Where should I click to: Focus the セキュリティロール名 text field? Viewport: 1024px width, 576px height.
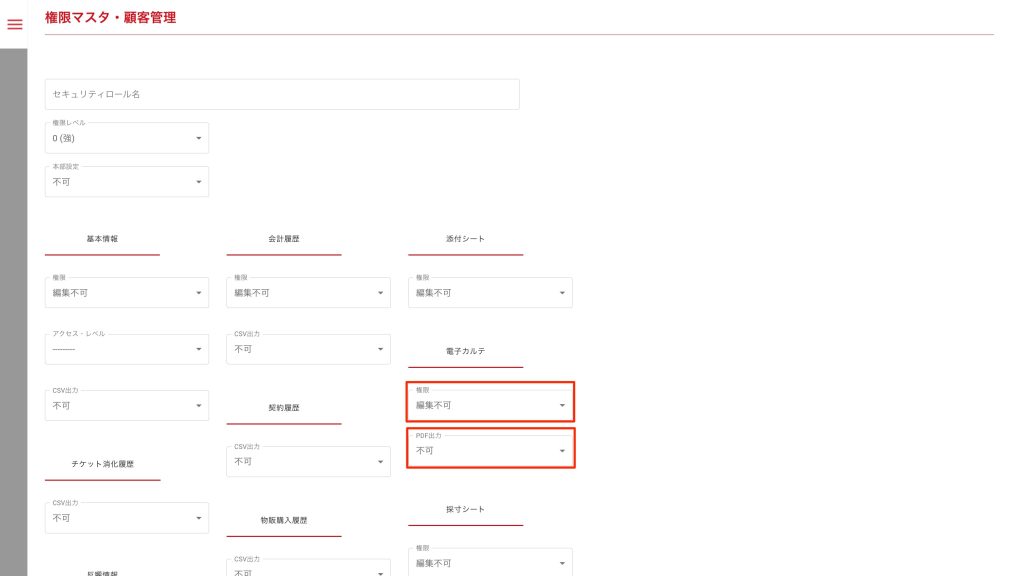click(x=282, y=94)
